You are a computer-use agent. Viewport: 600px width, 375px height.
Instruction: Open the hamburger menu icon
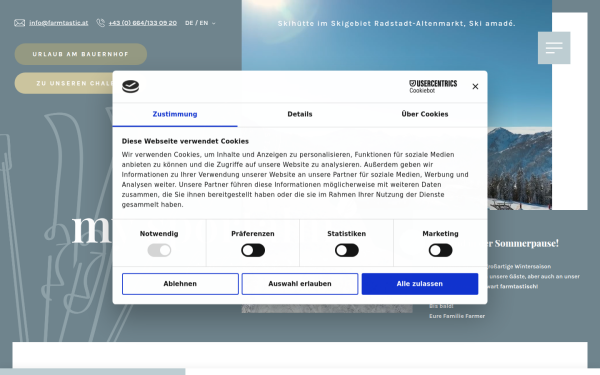click(x=554, y=48)
